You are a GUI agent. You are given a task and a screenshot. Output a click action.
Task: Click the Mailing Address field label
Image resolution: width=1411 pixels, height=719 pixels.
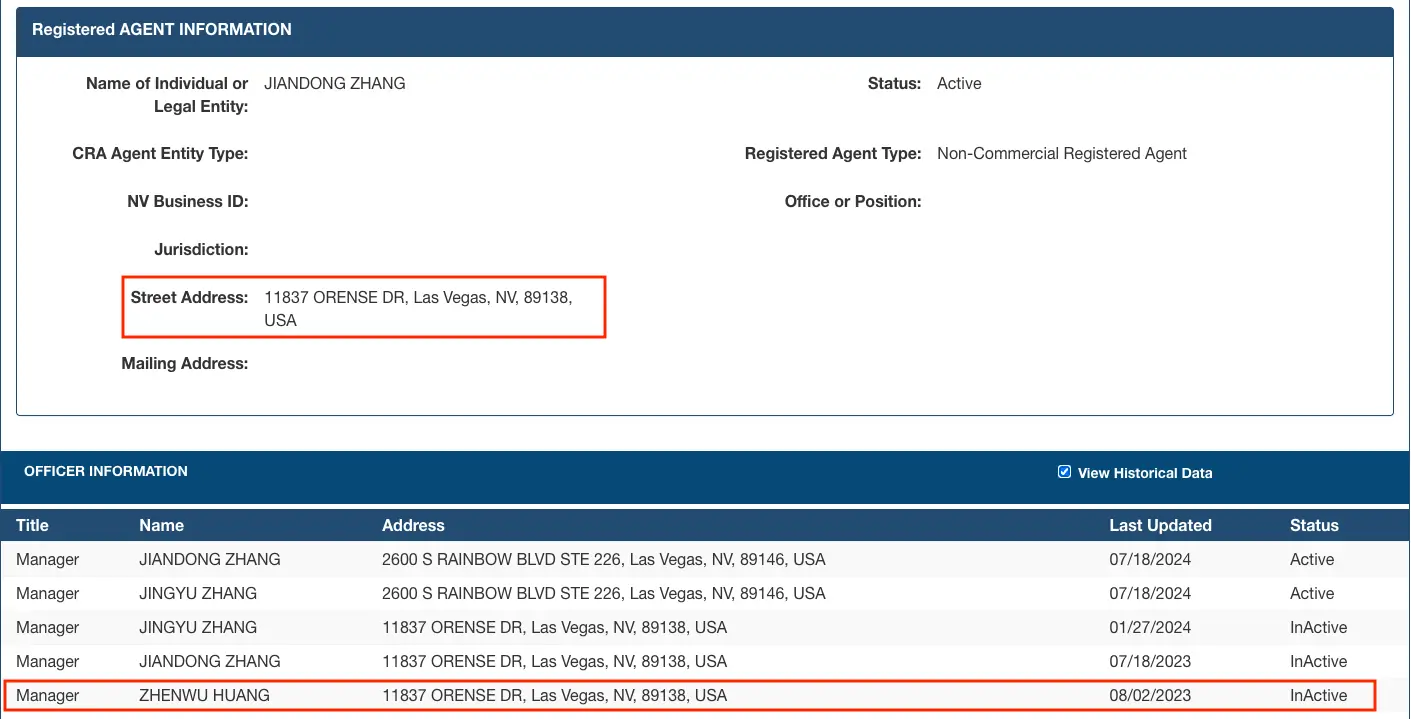pos(185,364)
